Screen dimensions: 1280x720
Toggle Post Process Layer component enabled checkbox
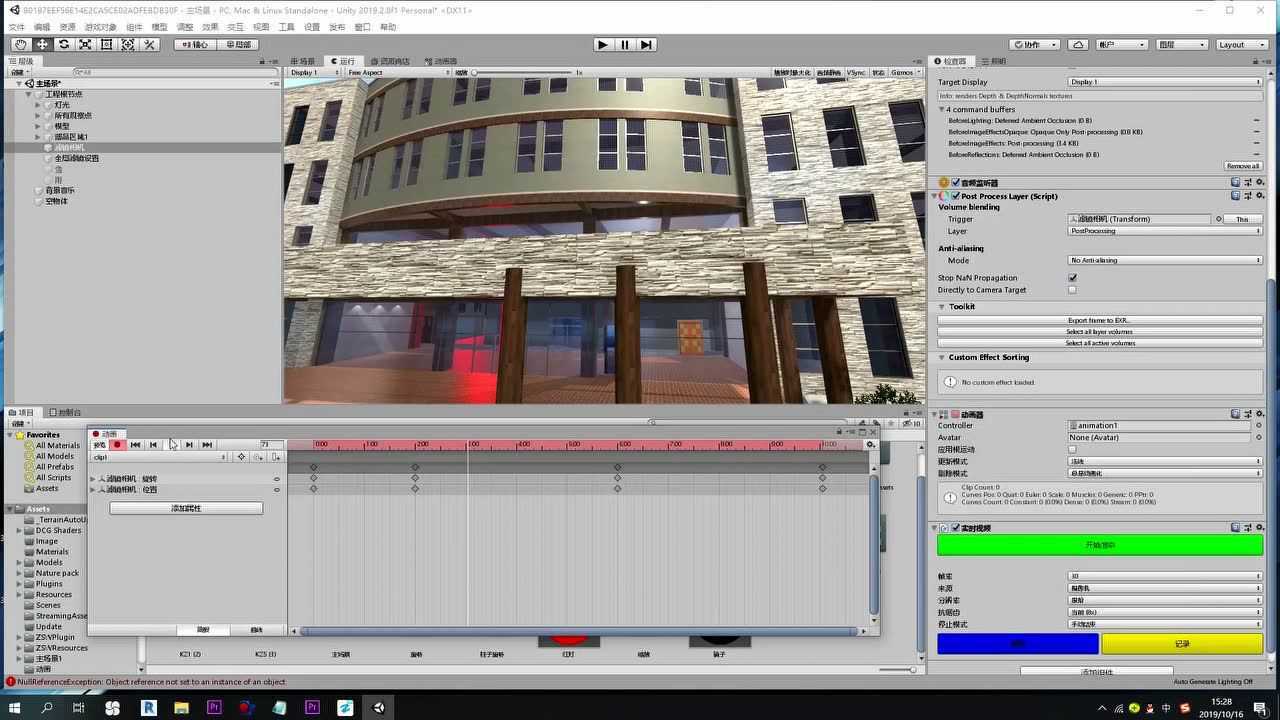pyautogui.click(x=956, y=196)
